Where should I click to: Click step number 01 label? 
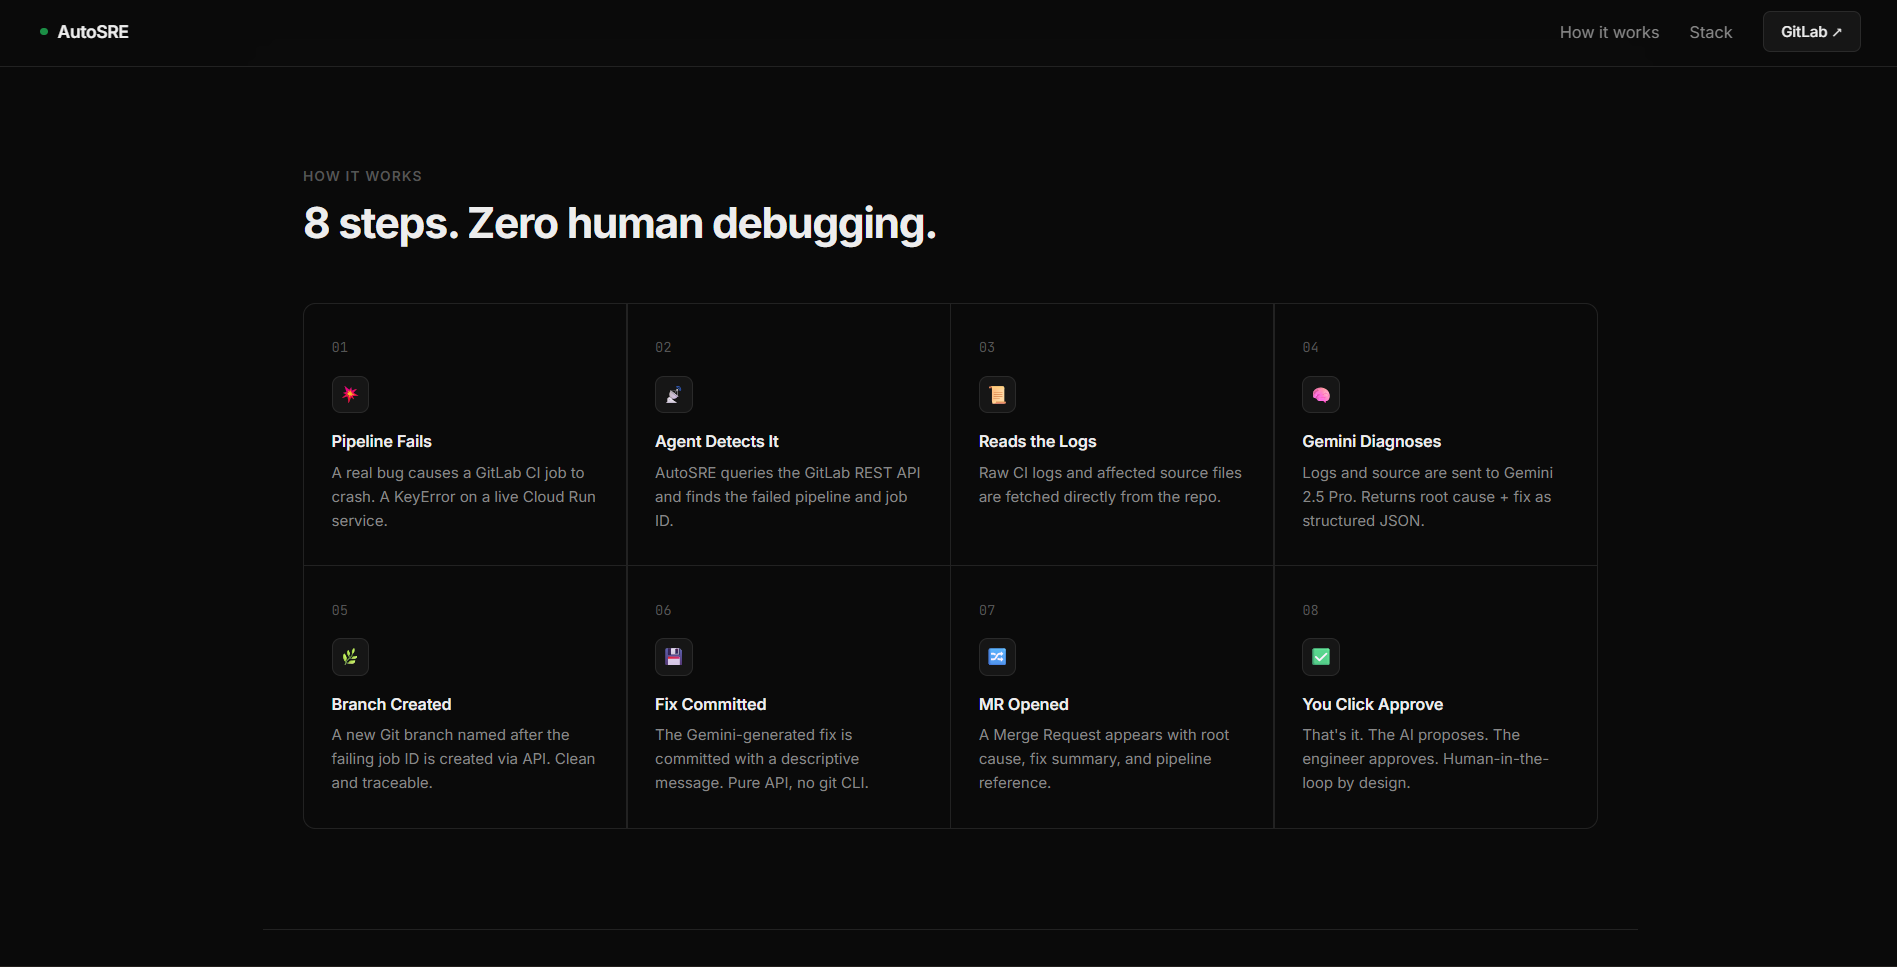click(x=340, y=347)
